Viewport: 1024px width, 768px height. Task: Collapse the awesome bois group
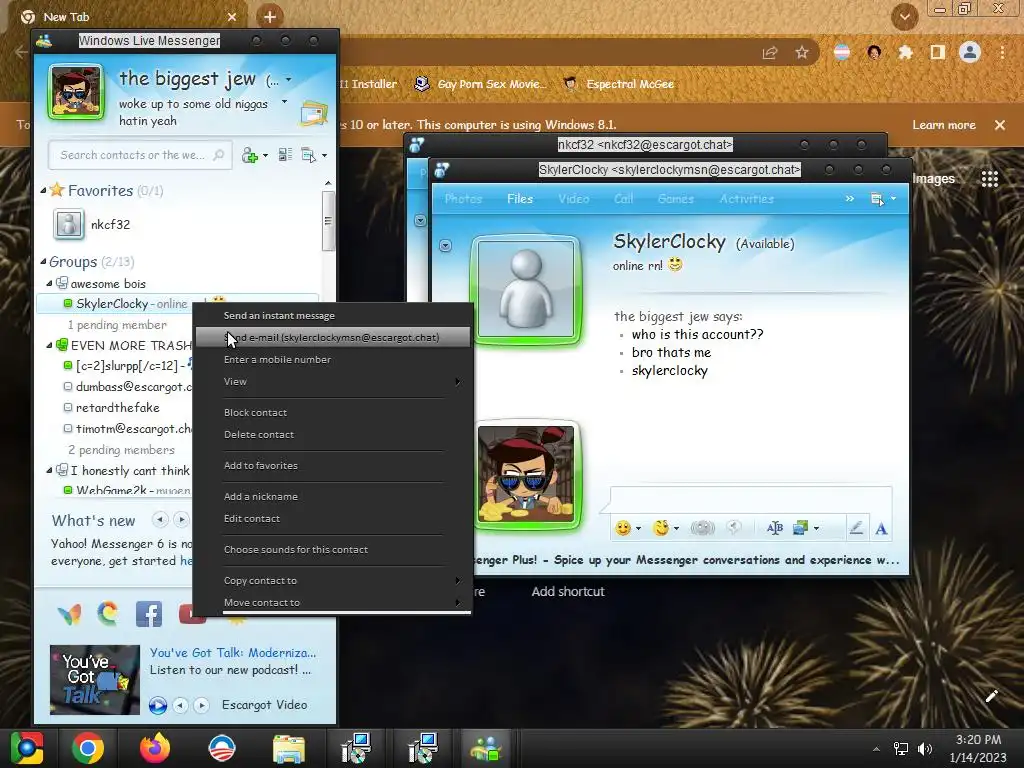(x=50, y=283)
